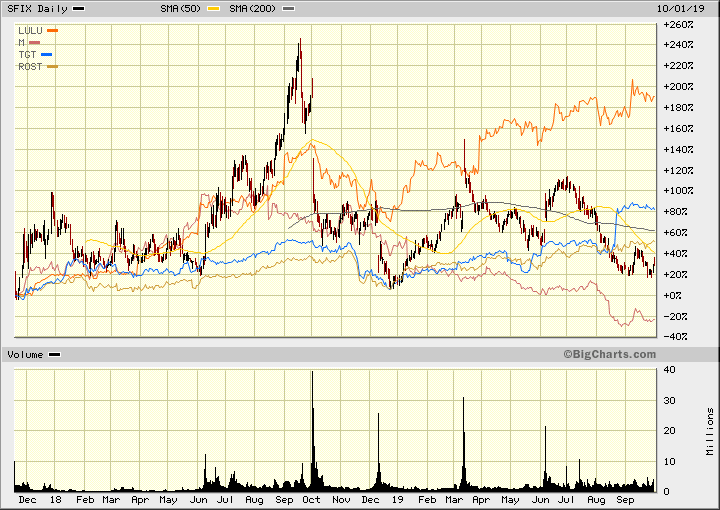Click the +260% axis label

(x=678, y=24)
